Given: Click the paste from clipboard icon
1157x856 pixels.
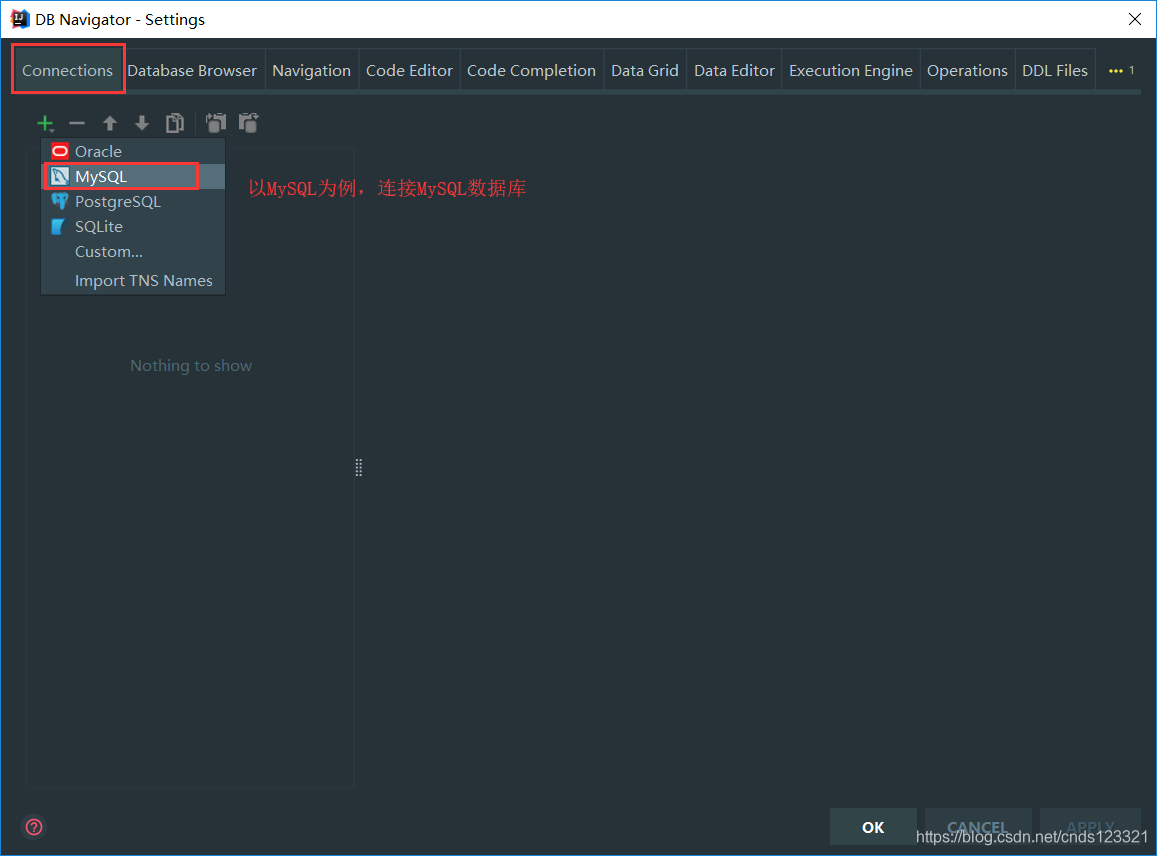Looking at the screenshot, I should tap(249, 123).
